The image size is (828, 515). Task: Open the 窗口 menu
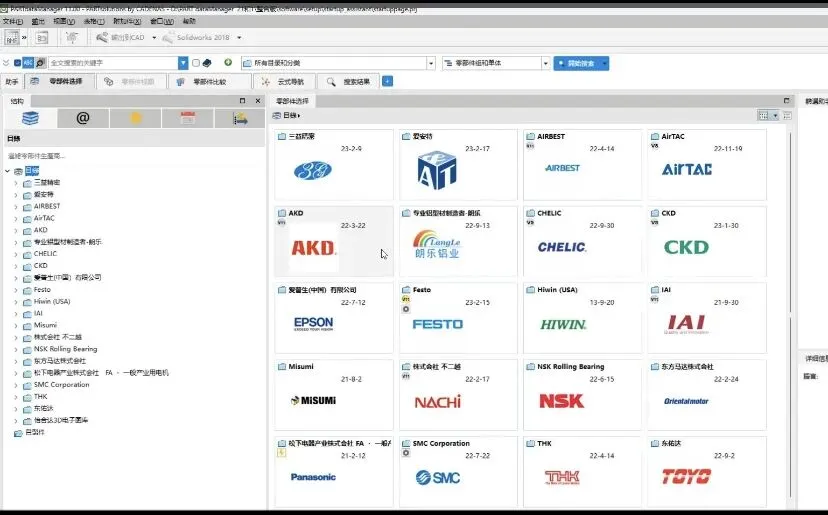[162, 21]
